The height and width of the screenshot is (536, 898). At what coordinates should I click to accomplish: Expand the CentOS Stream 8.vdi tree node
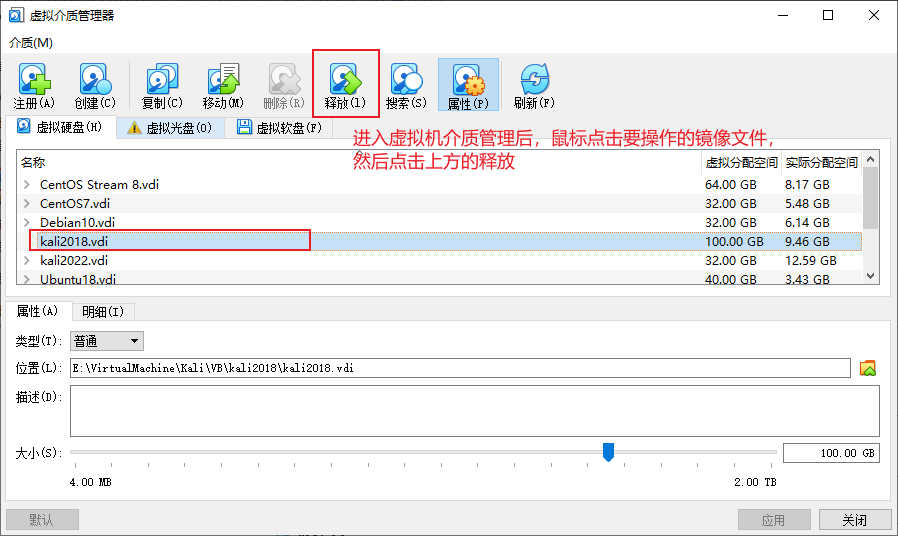[27, 185]
